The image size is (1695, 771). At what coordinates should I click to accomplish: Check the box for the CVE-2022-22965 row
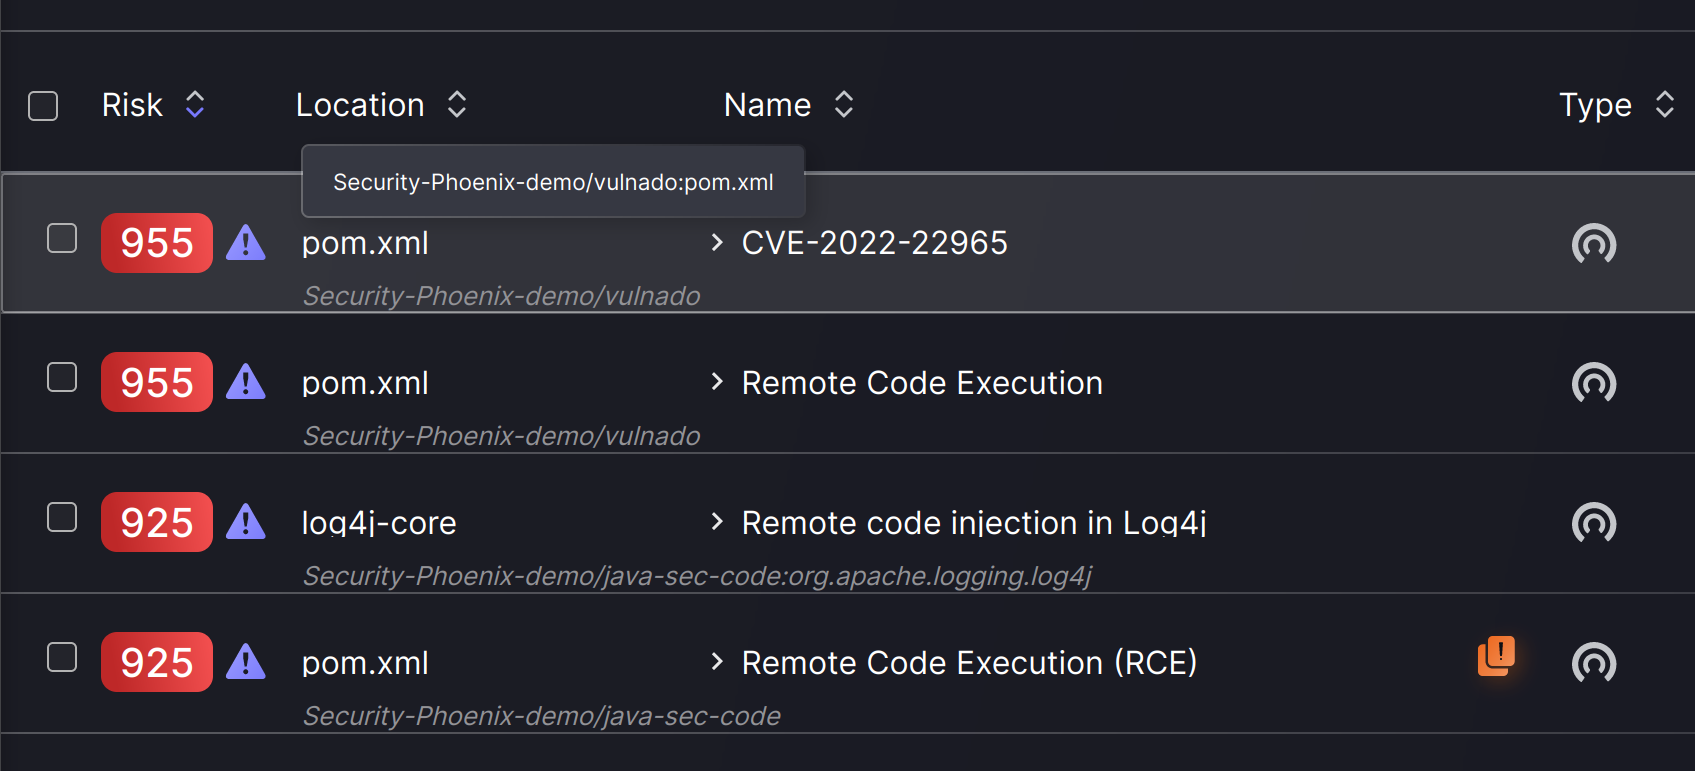[x=62, y=238]
